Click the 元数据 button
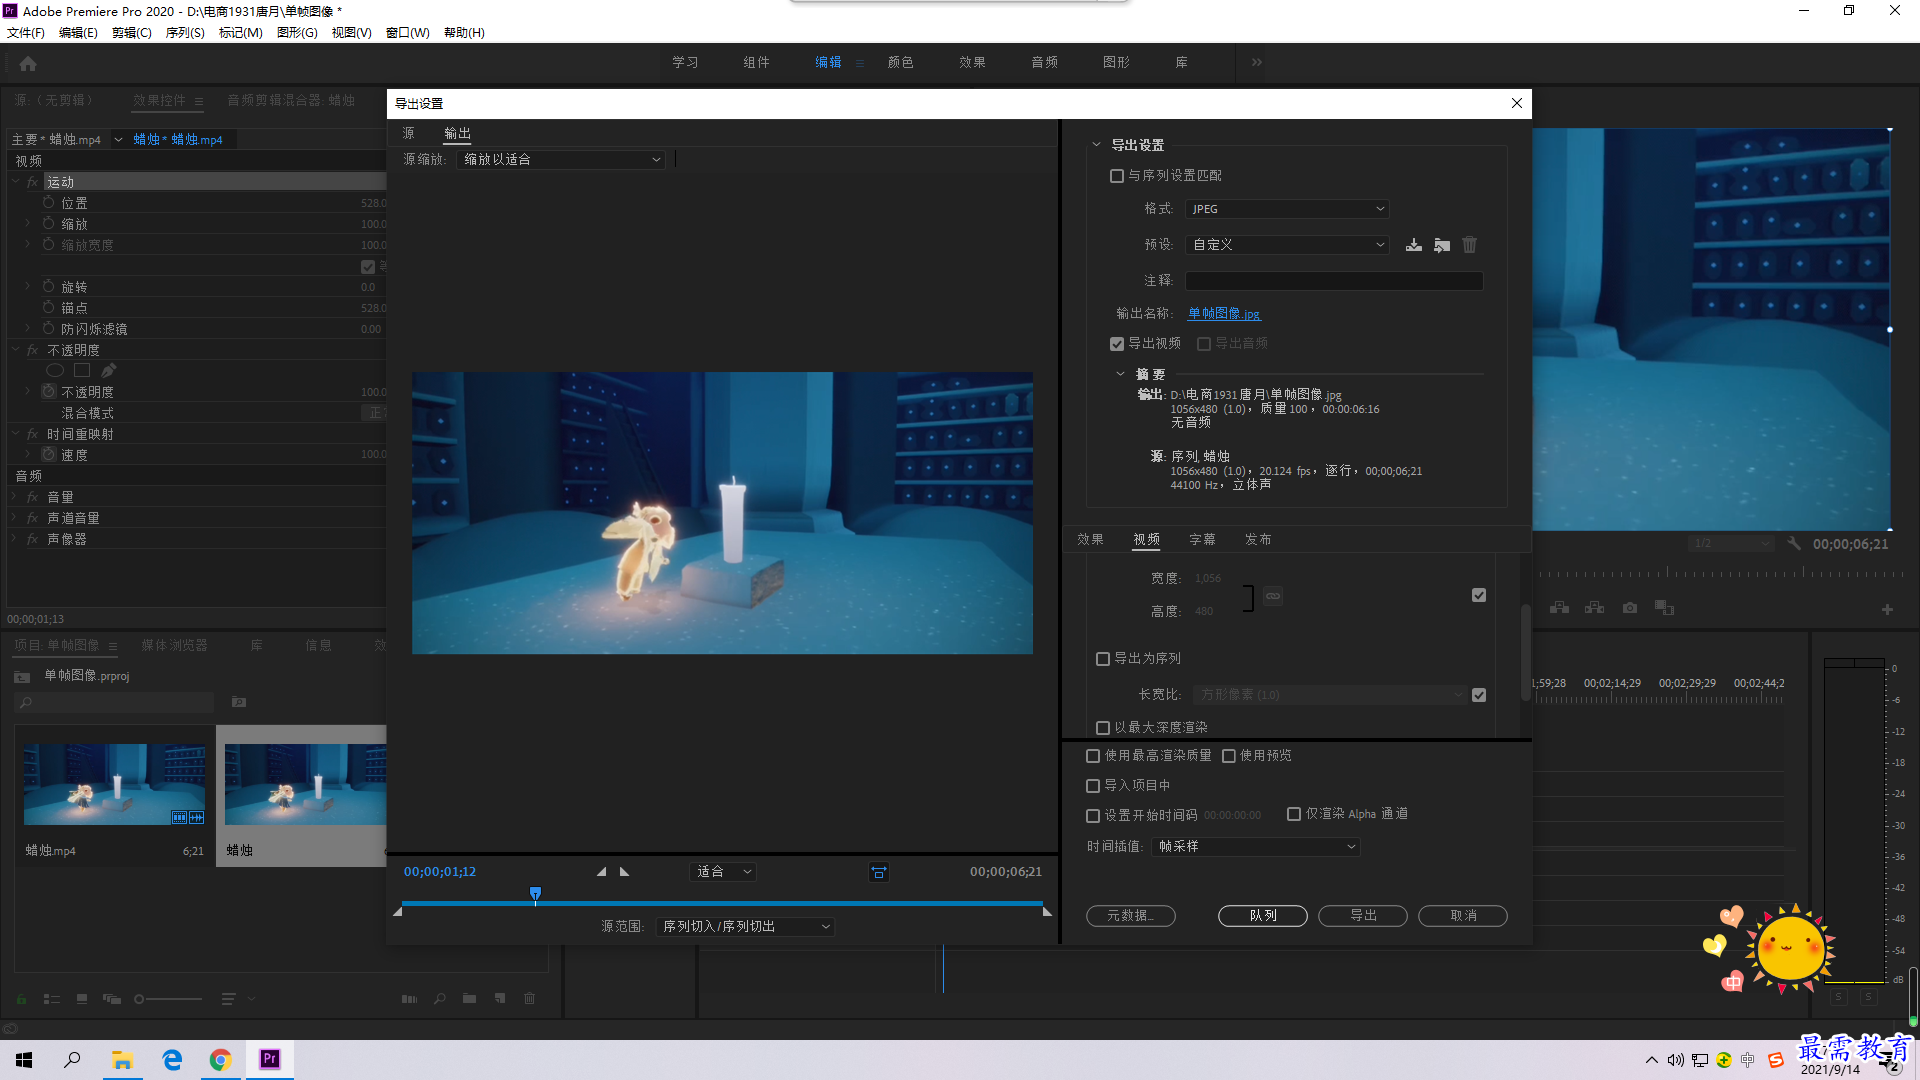1920x1080 pixels. (x=1131, y=916)
